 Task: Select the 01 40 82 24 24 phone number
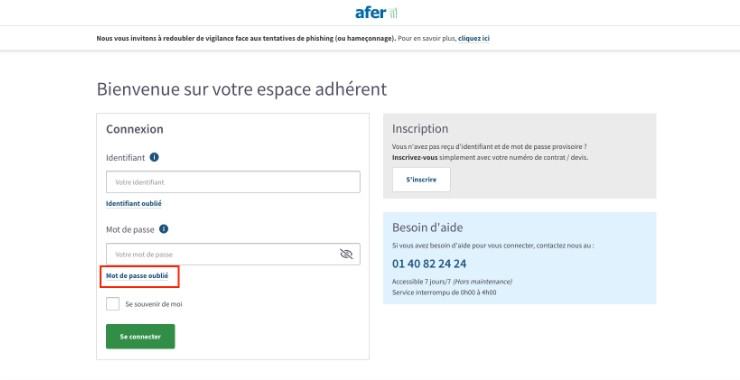click(429, 263)
